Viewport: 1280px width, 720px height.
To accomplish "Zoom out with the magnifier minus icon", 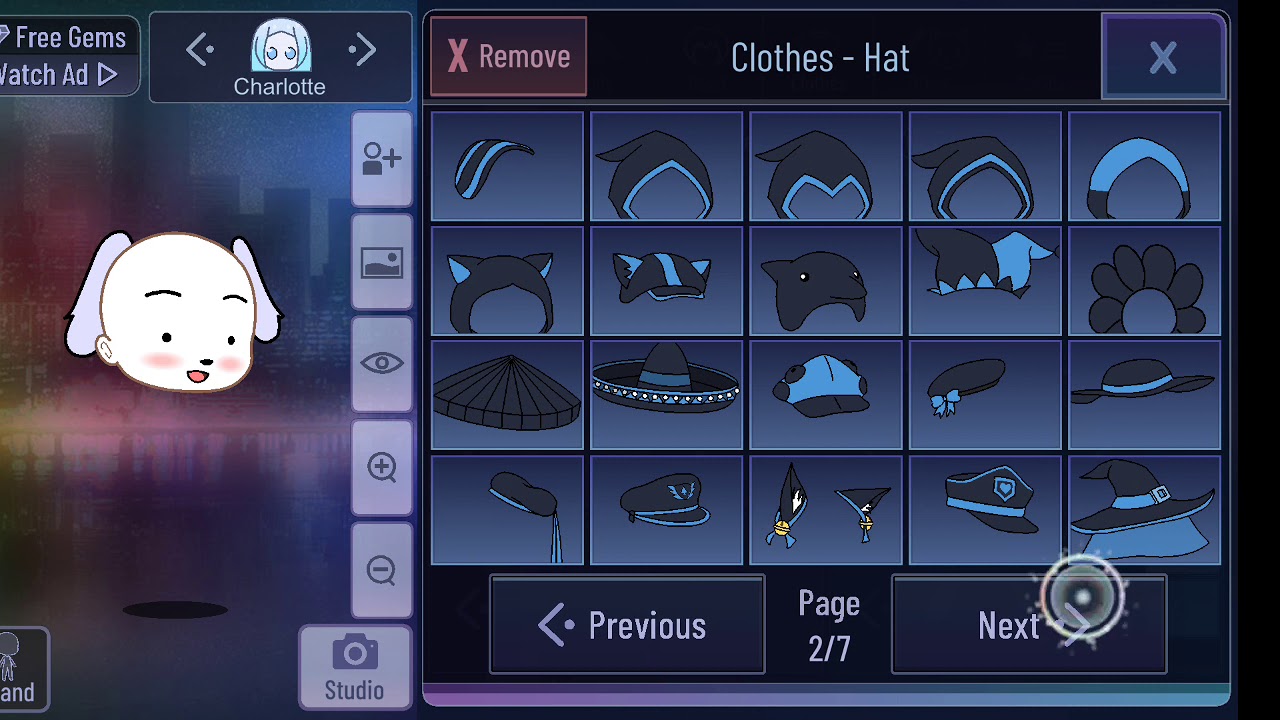I will (x=381, y=571).
